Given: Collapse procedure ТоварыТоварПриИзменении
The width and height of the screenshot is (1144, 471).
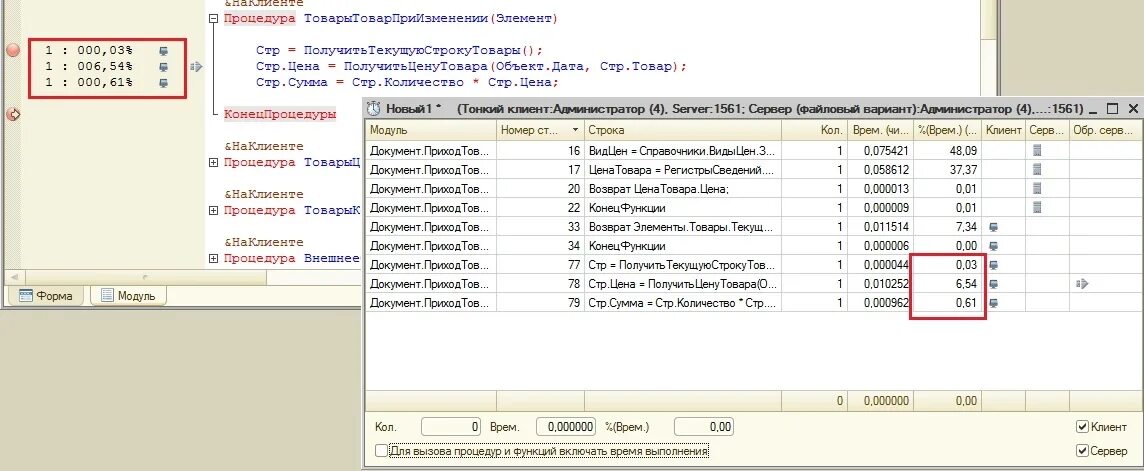Looking at the screenshot, I should click(x=213, y=19).
